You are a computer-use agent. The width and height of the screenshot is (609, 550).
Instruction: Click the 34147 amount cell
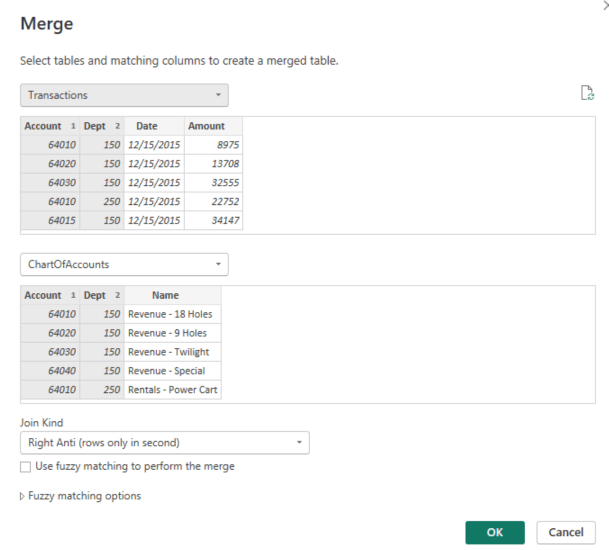click(213, 220)
